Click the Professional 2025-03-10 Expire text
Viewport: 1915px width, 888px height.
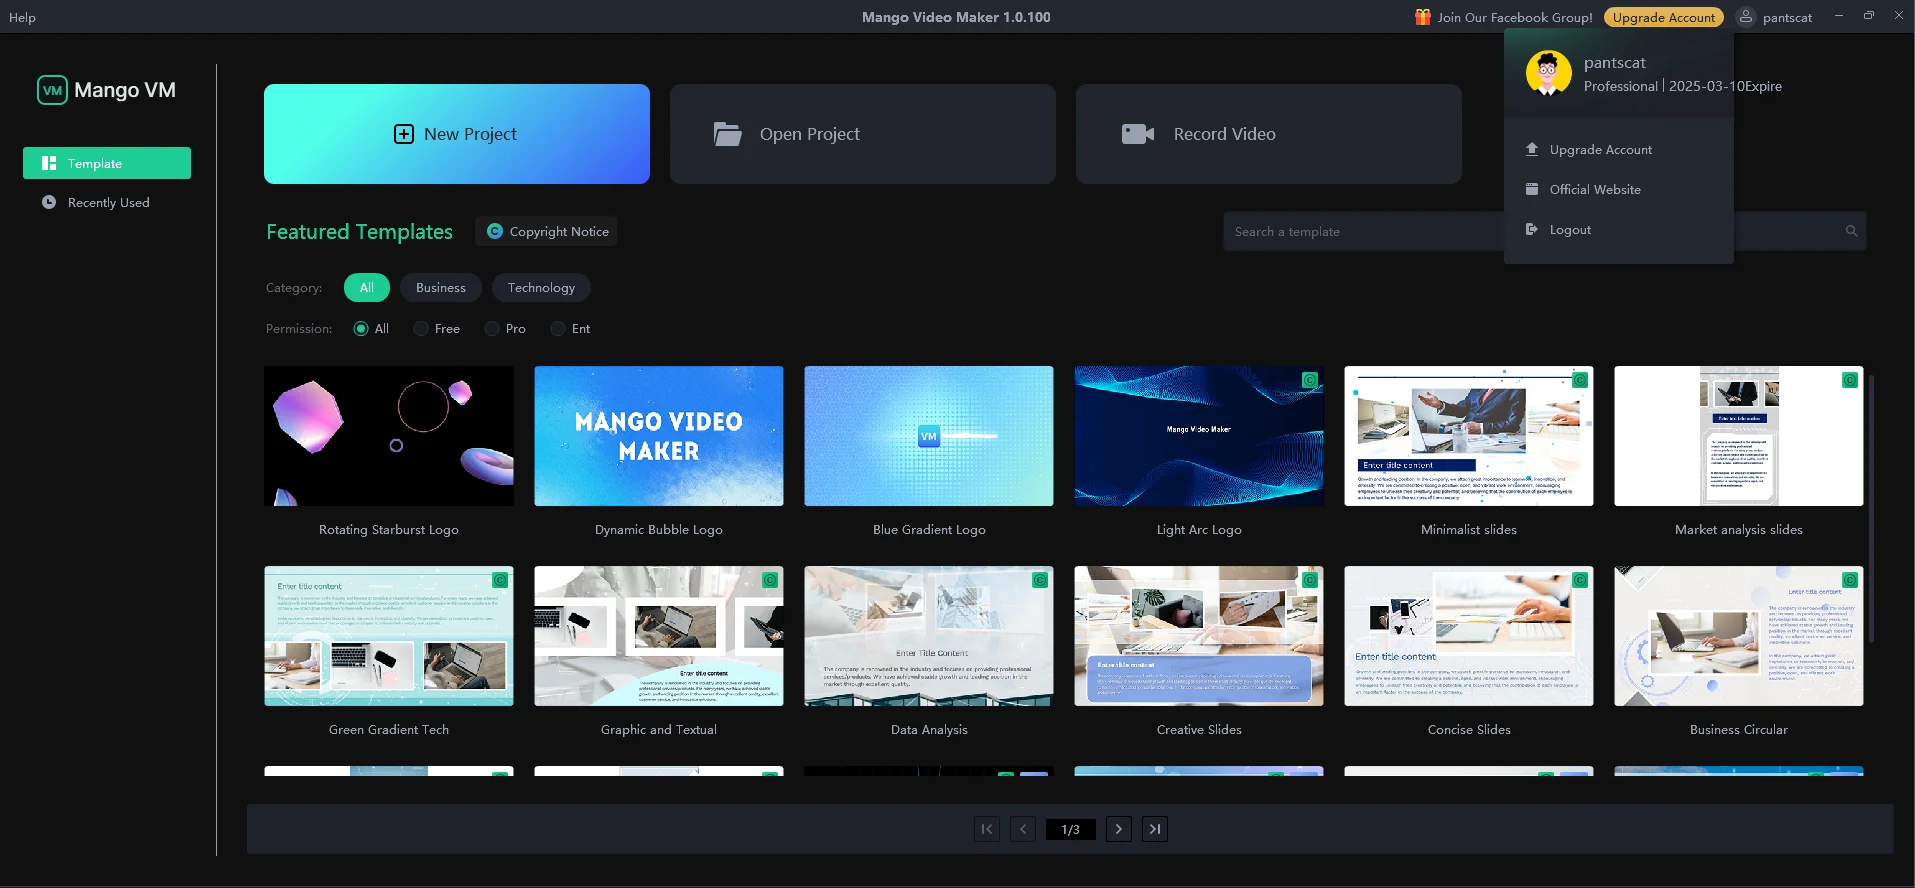(x=1682, y=86)
